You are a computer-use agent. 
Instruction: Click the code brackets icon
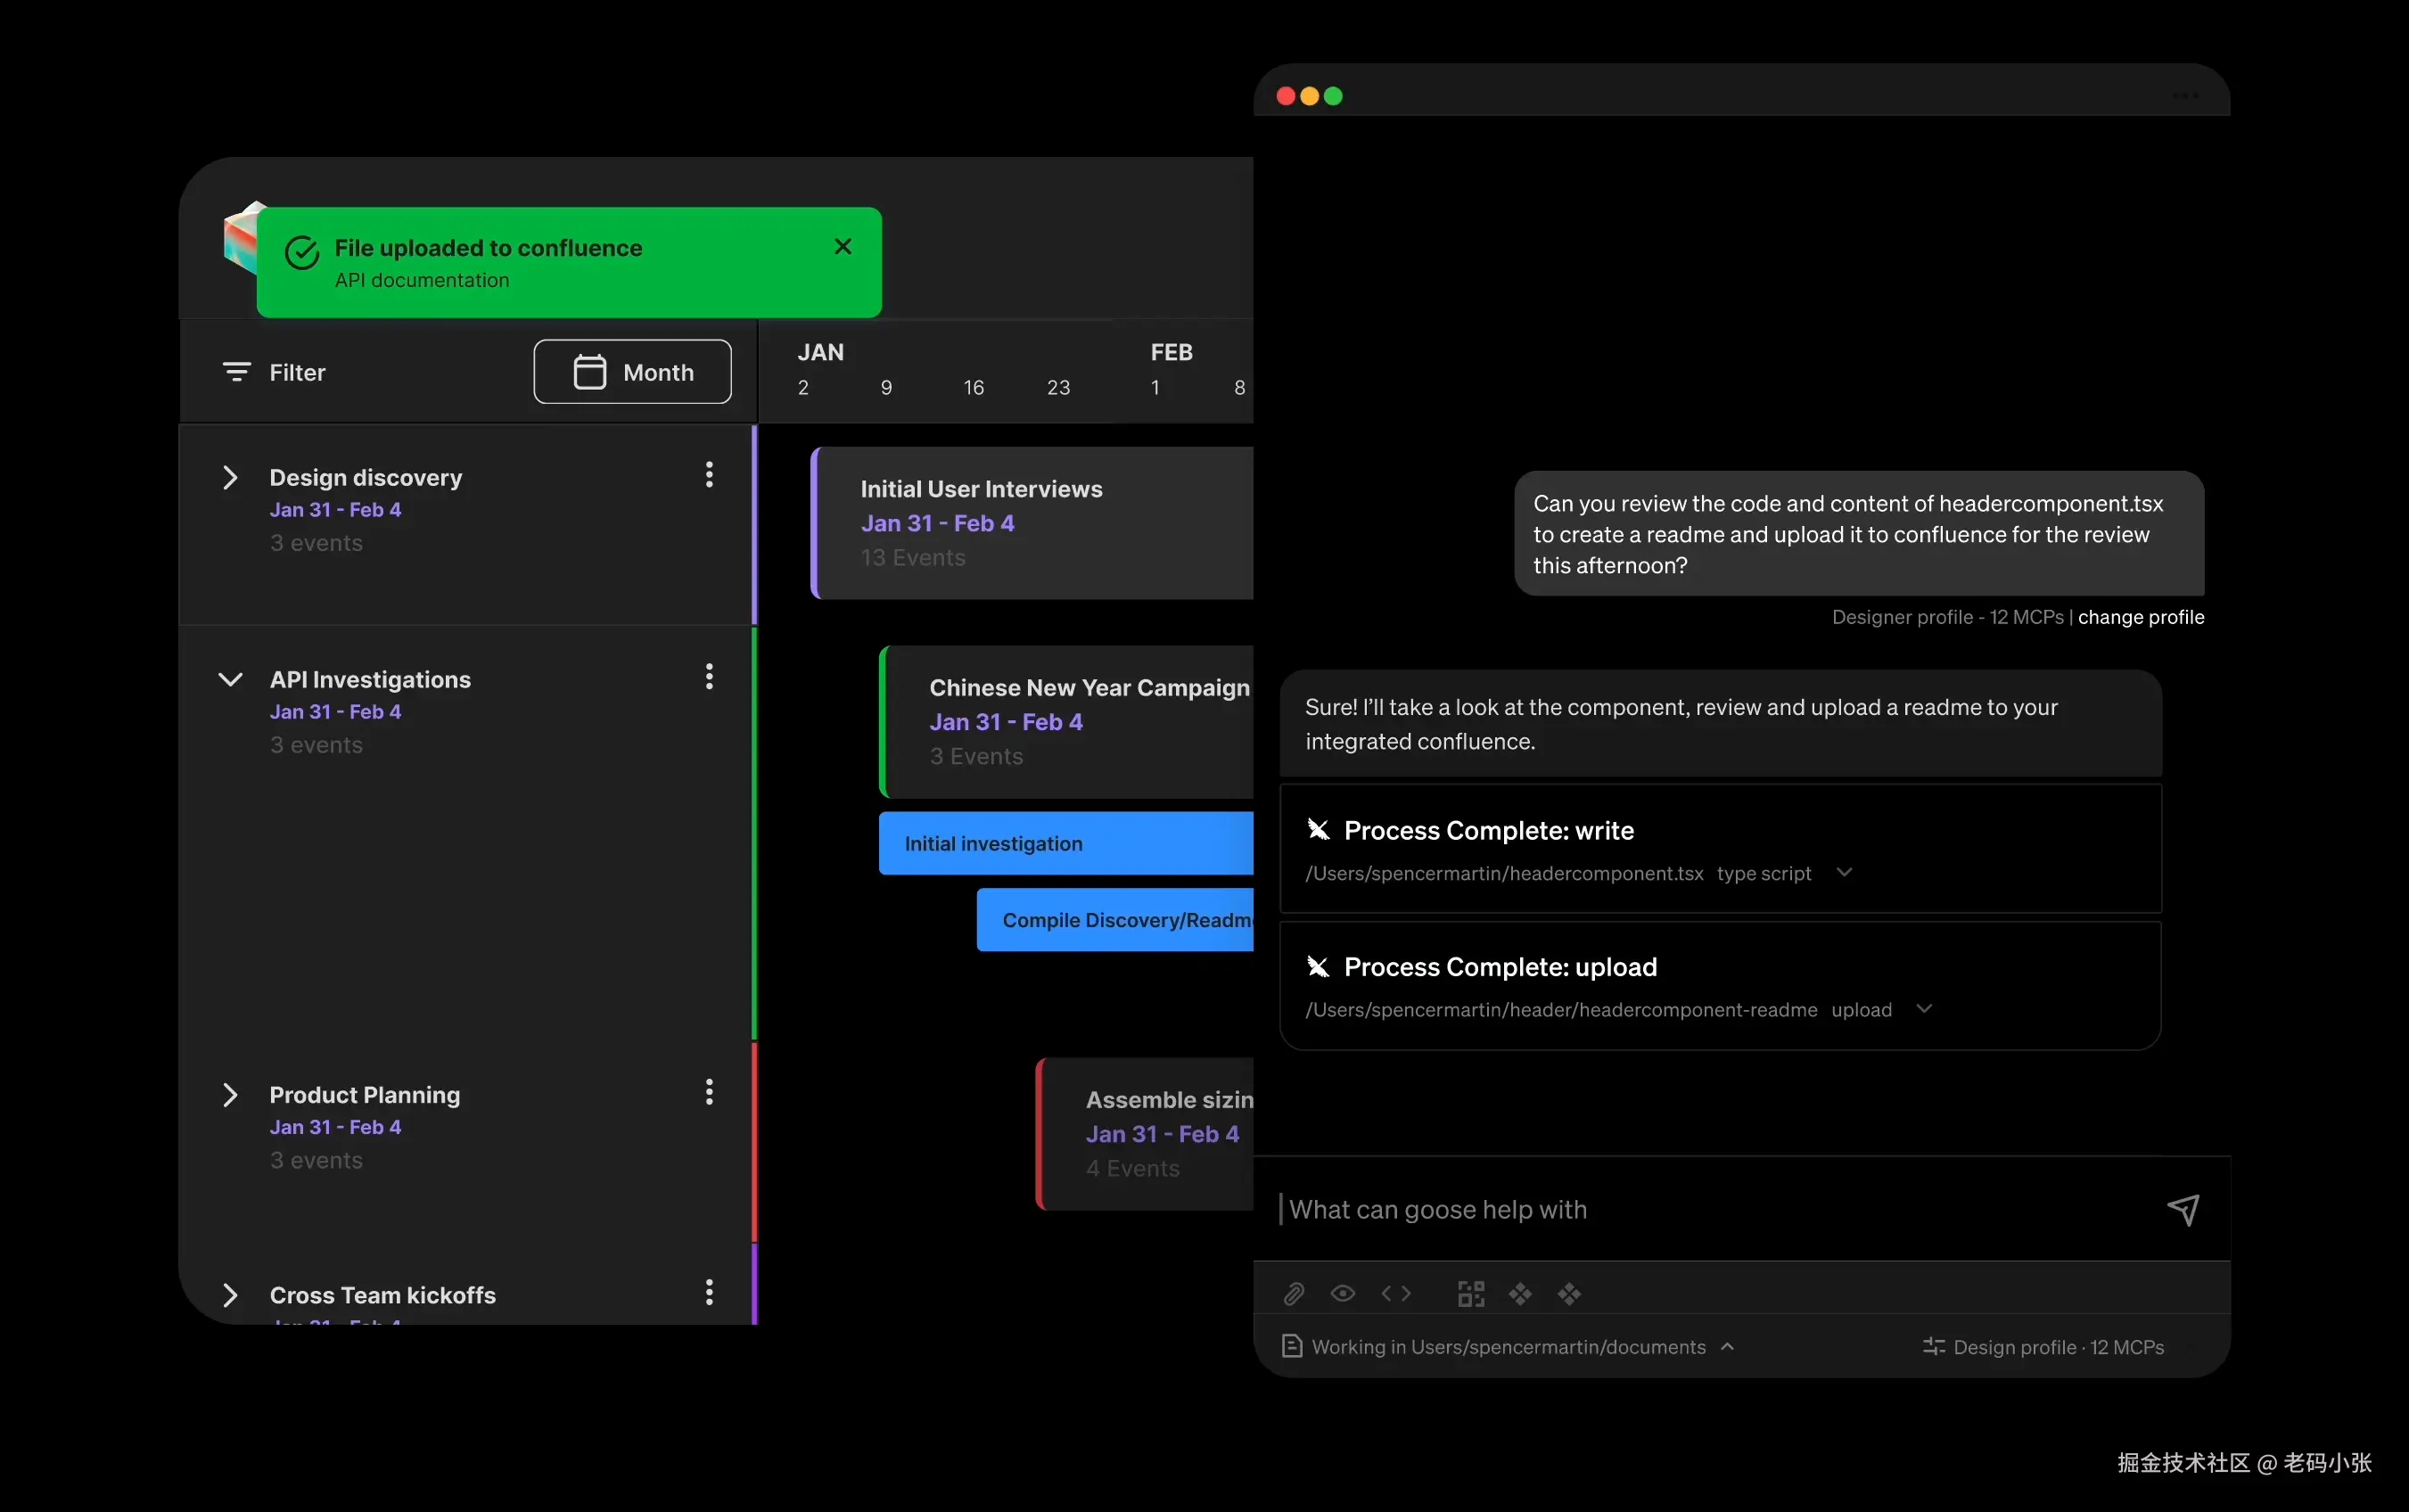(1396, 1294)
